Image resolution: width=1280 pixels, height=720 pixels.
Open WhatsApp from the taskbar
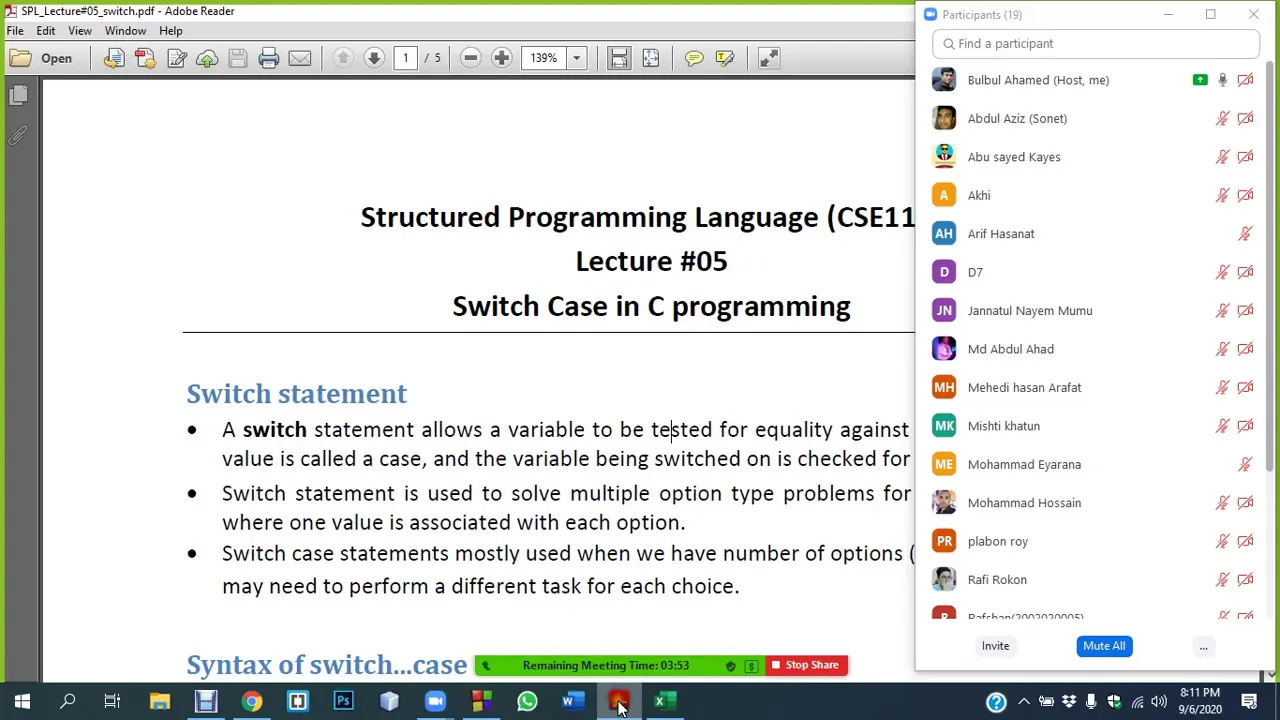(x=527, y=702)
